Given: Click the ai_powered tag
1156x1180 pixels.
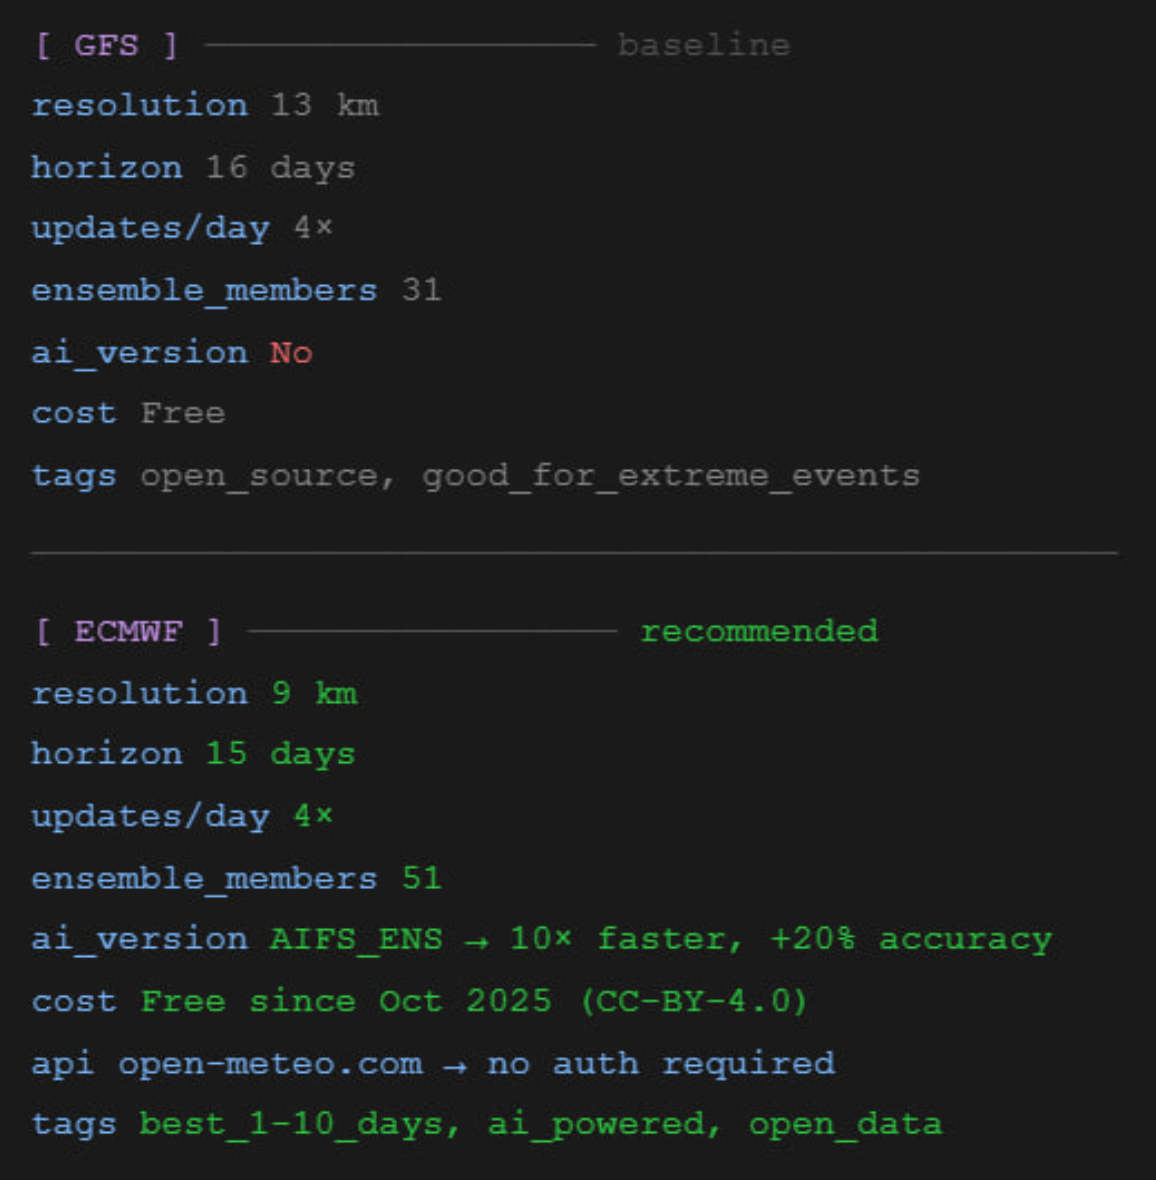Looking at the screenshot, I should pos(596,1124).
